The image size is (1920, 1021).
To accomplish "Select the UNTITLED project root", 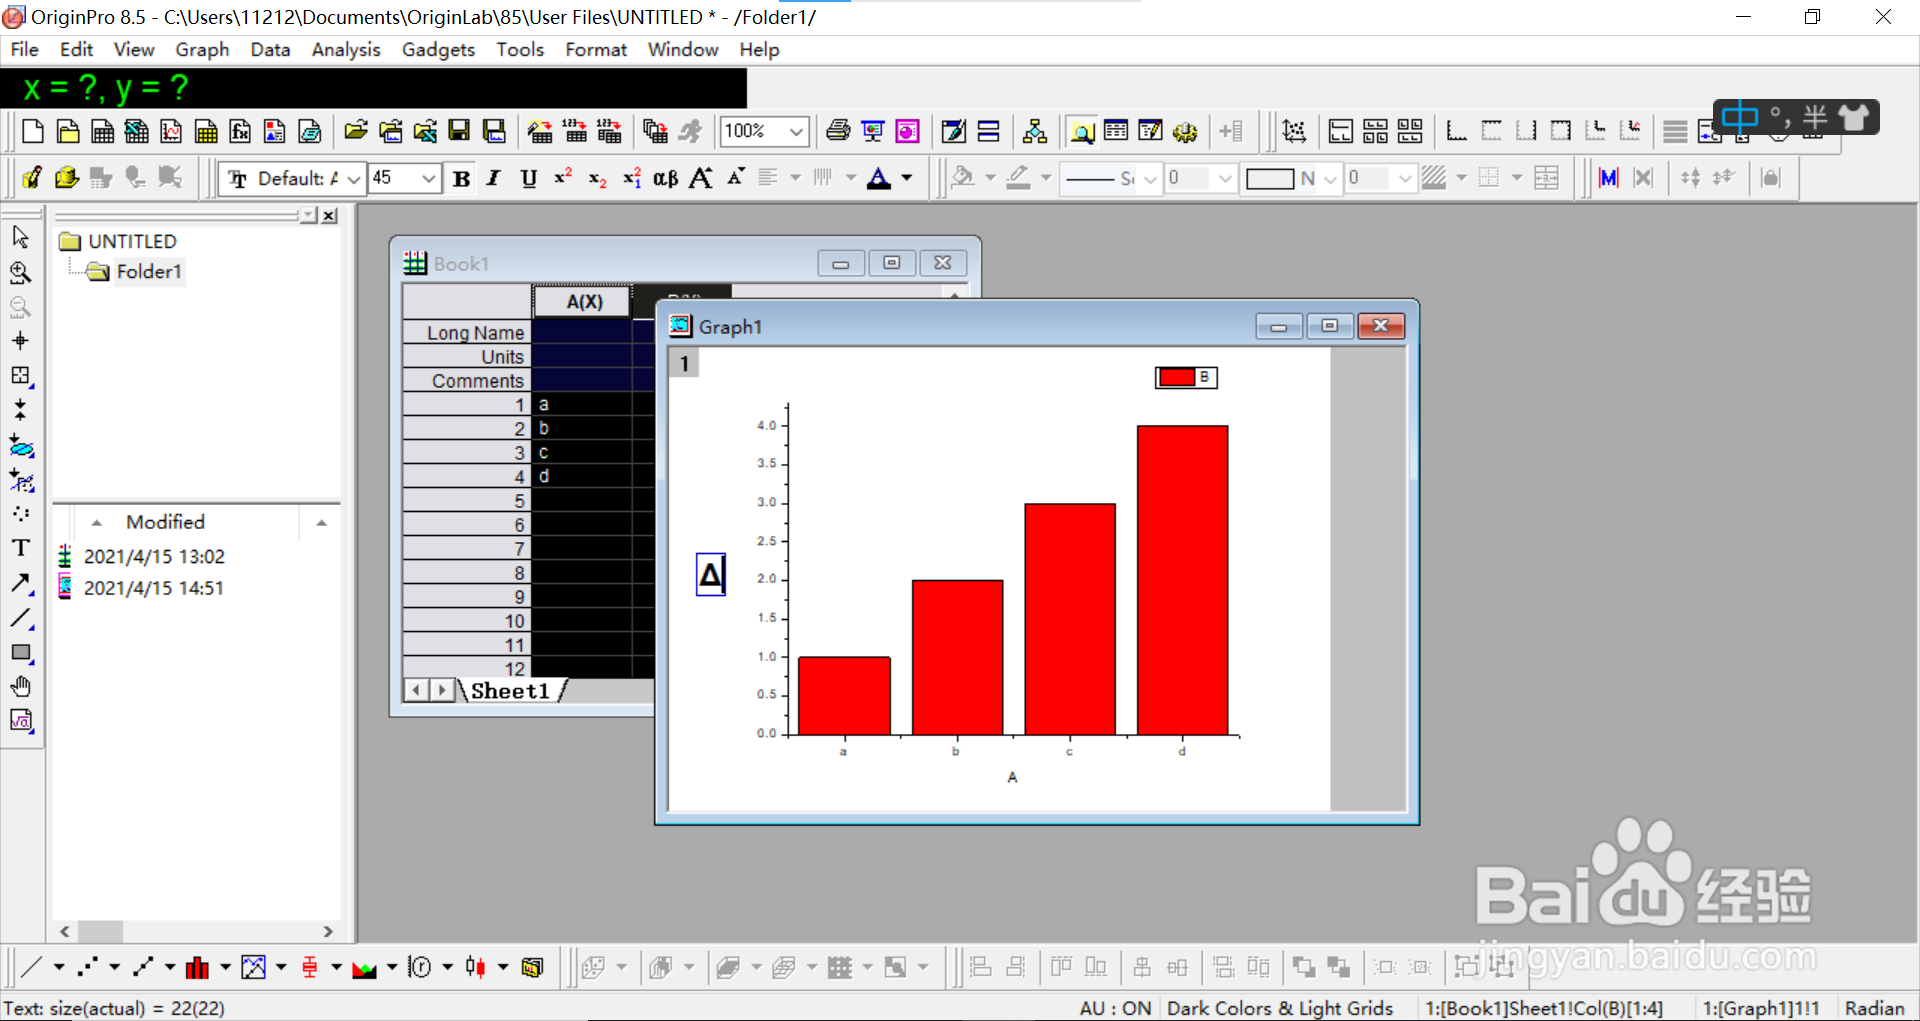I will [132, 241].
